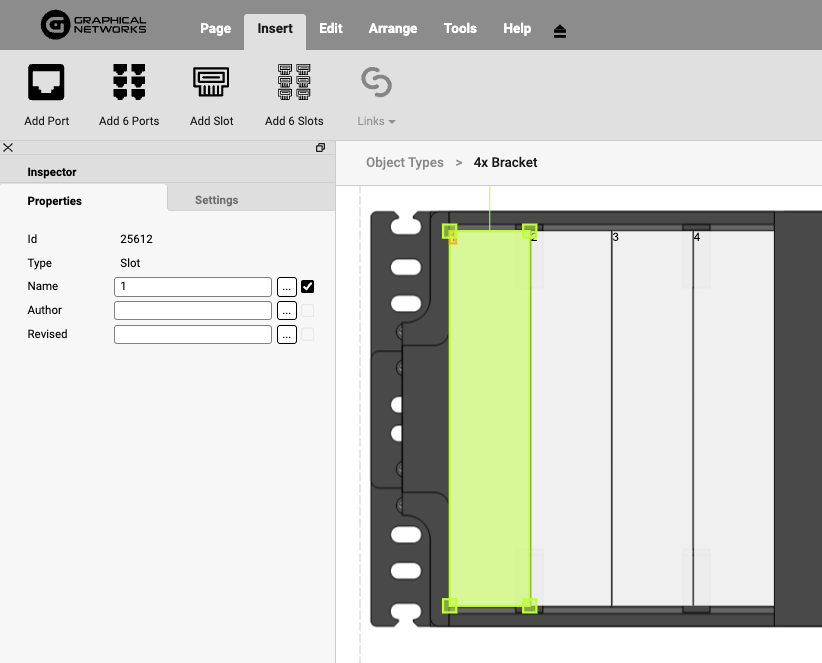The width and height of the screenshot is (822, 663).
Task: Undock the Inspector panel using float icon
Action: coord(321,148)
